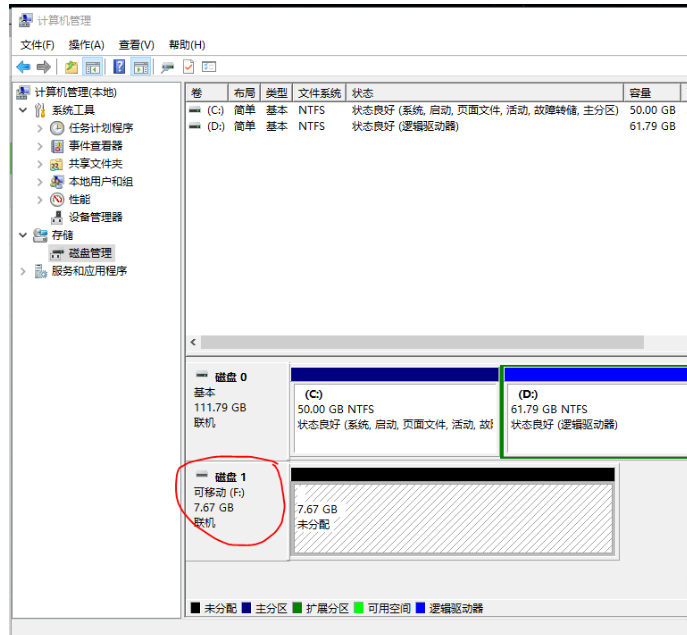
Task: Open 任务计划程序 in the tree
Action: pos(100,128)
